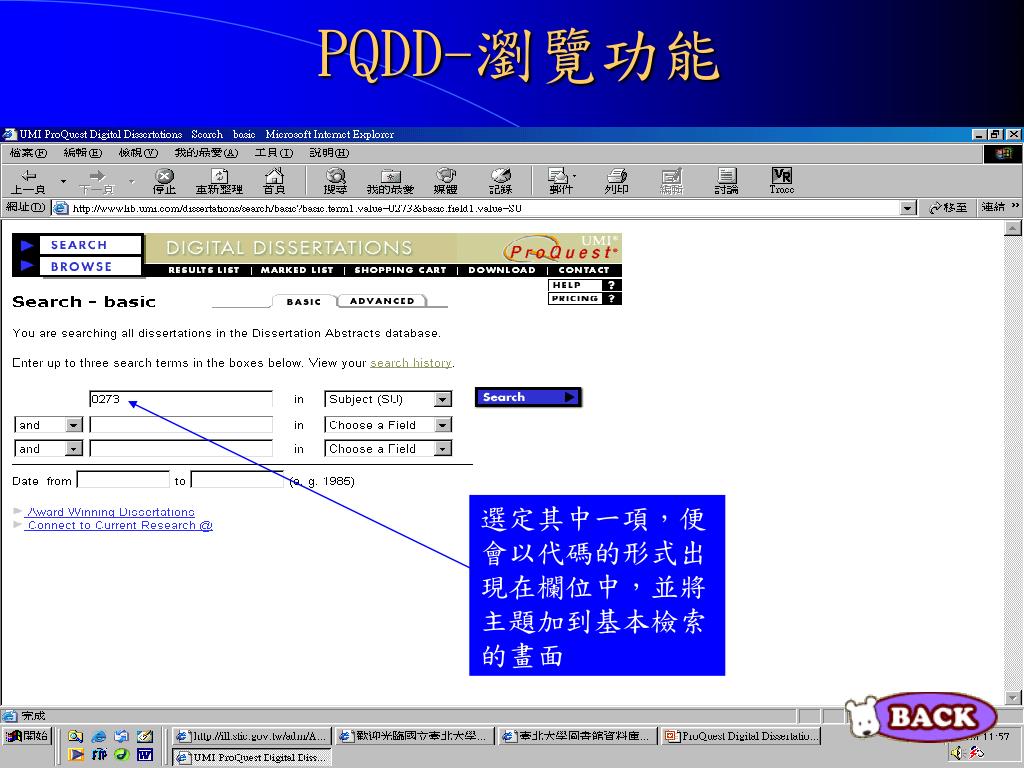The width and height of the screenshot is (1024, 768).
Task: Click the page scrollbar down arrow
Action: pos(1012,697)
